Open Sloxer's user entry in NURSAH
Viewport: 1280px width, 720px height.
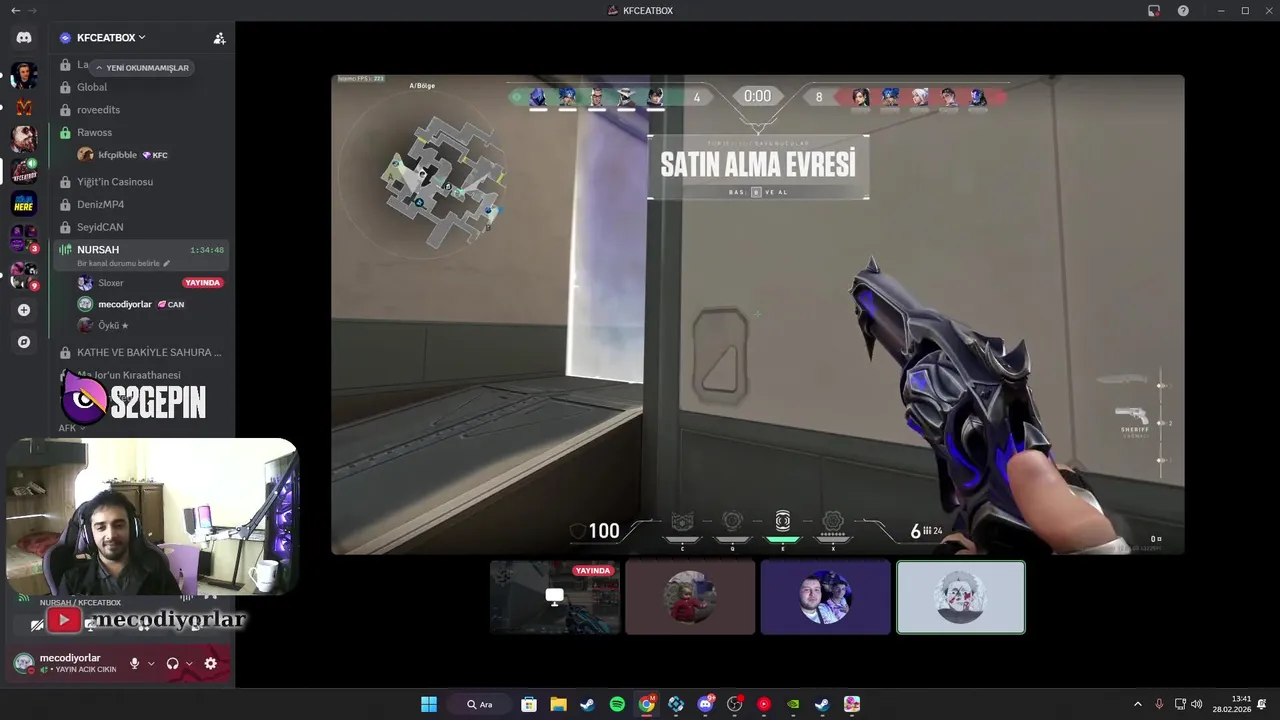[x=150, y=283]
